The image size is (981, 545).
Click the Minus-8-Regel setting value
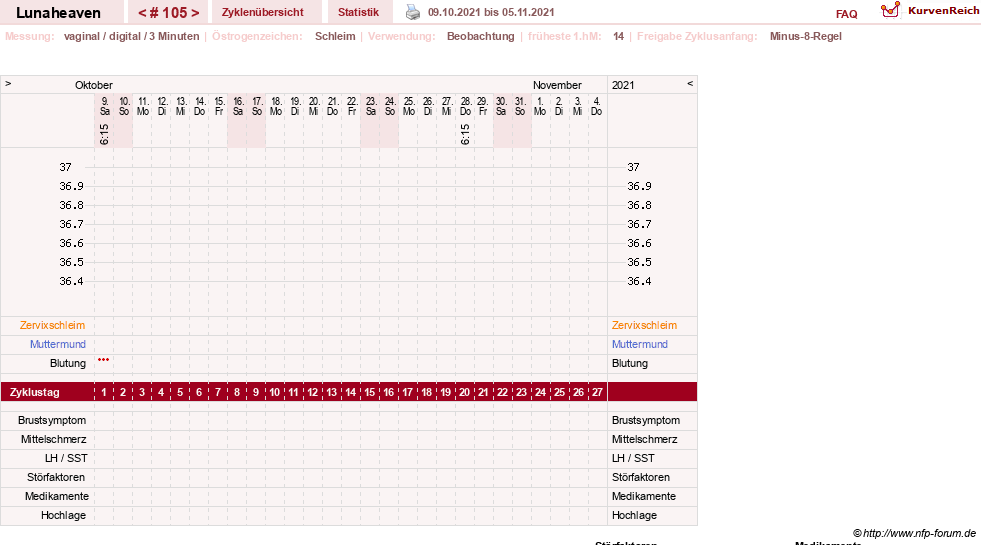[806, 36]
